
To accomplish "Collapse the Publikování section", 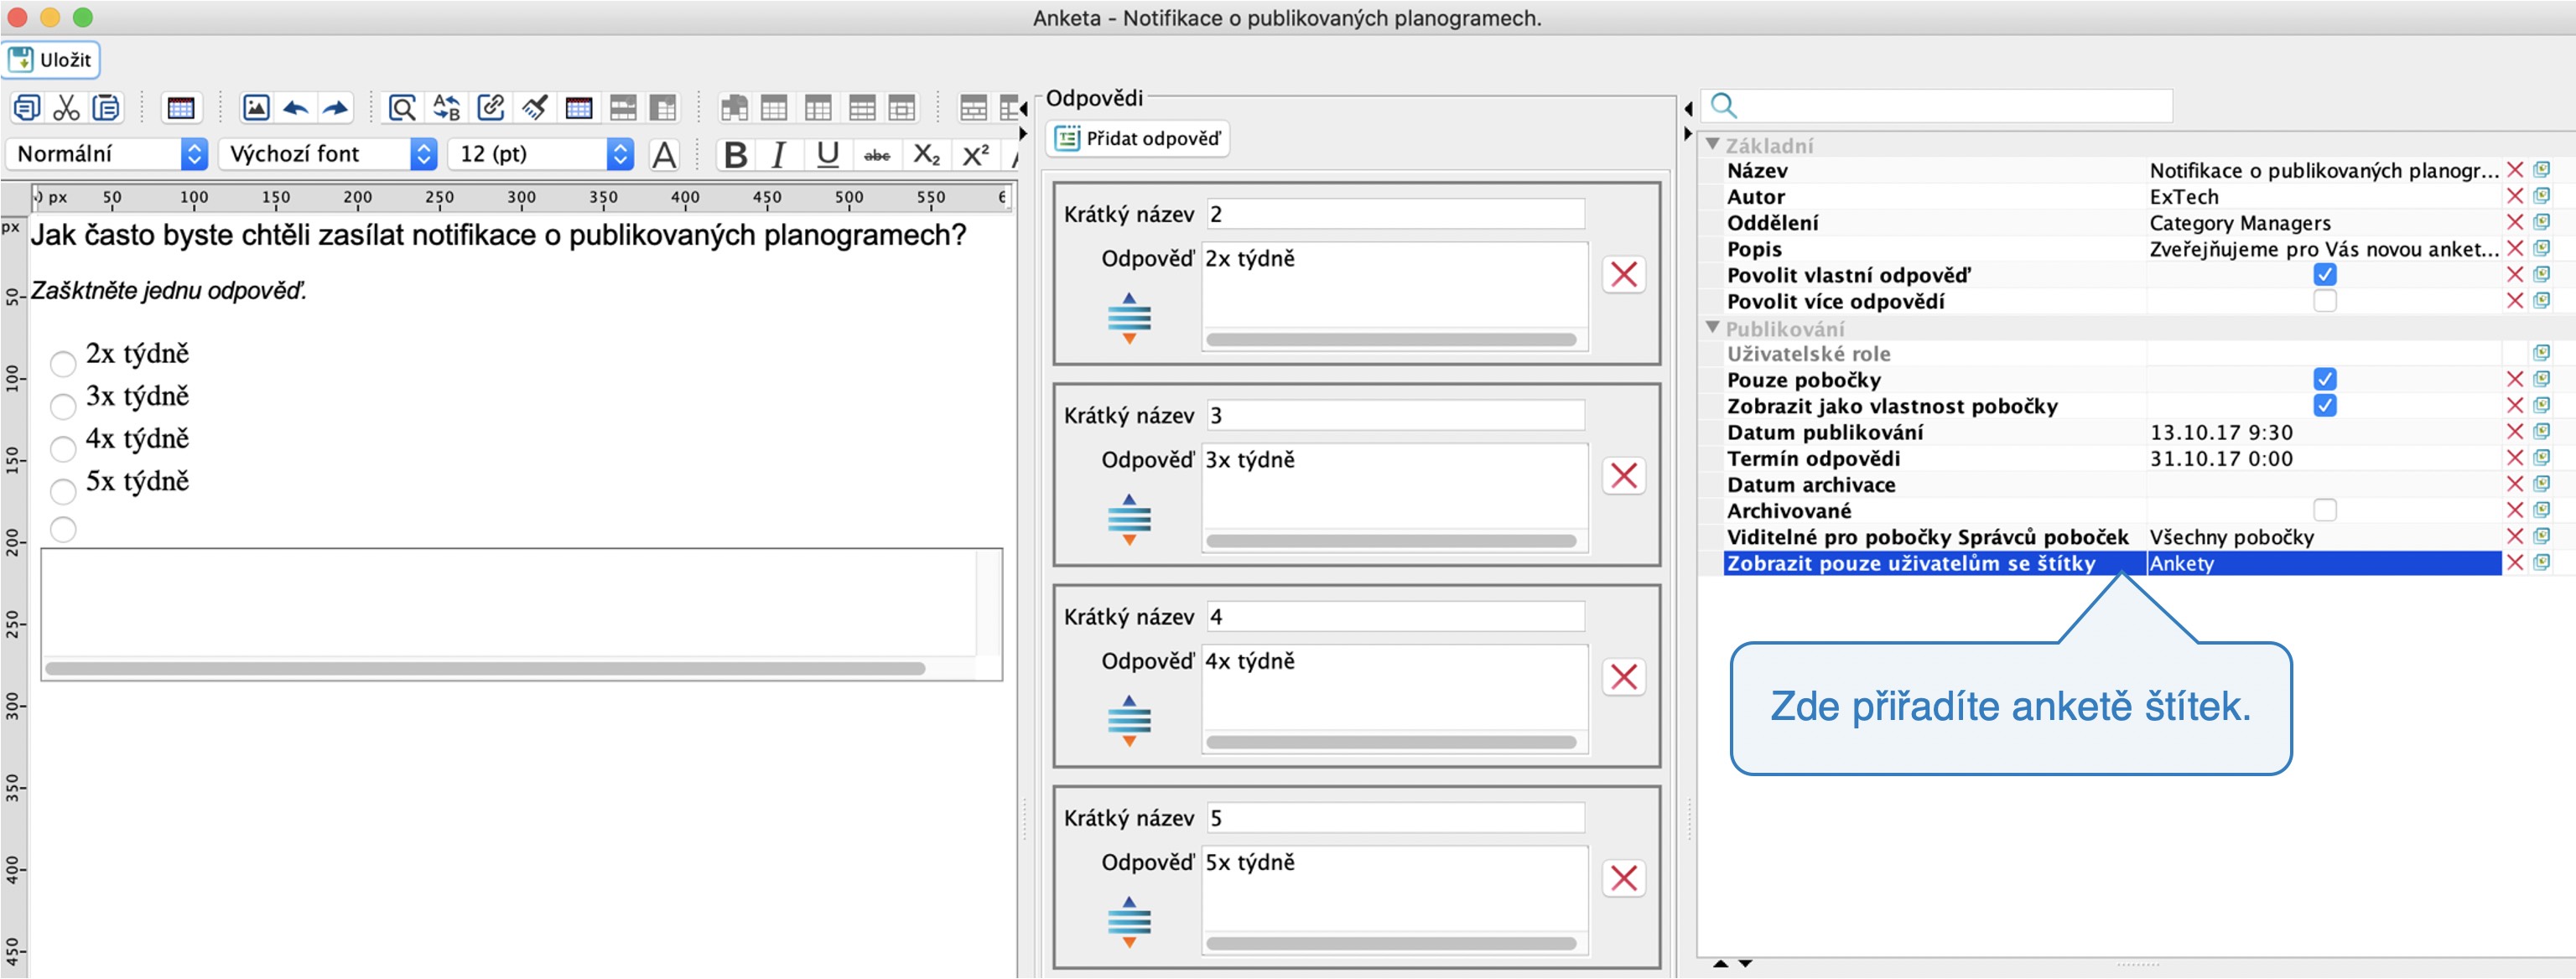I will tap(1712, 327).
